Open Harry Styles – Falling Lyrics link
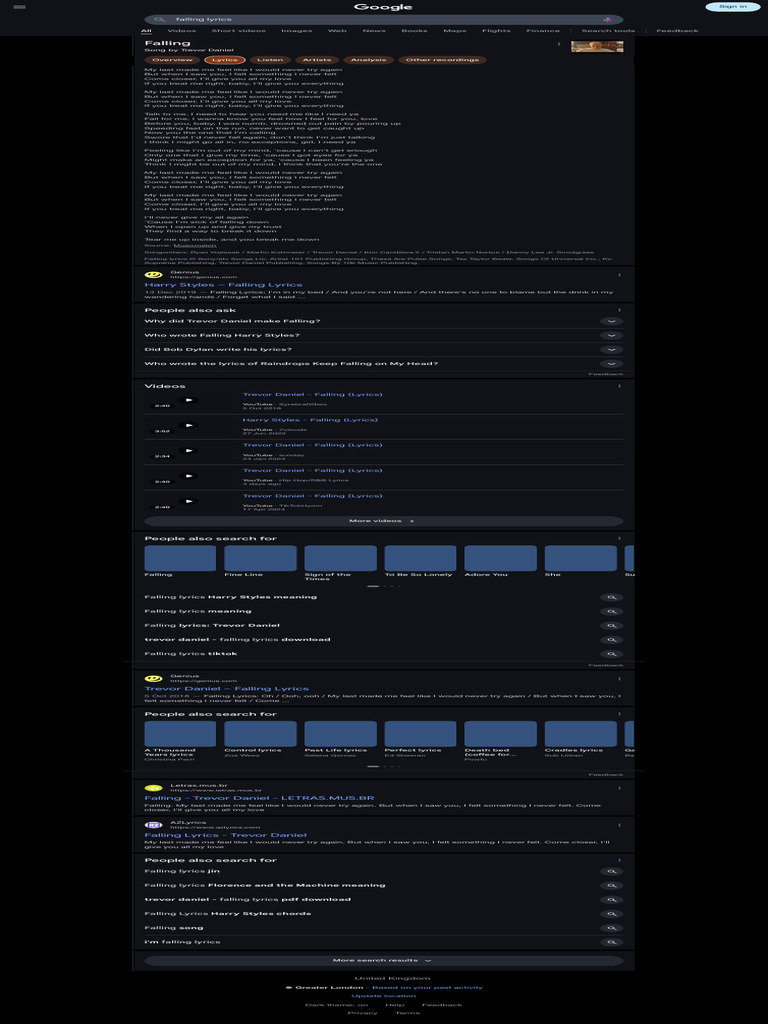 223,285
